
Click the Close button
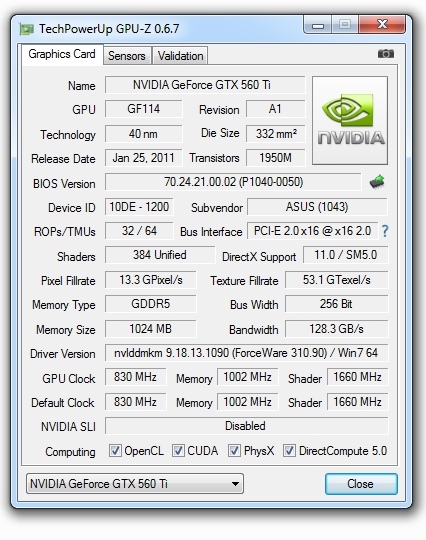pos(361,484)
